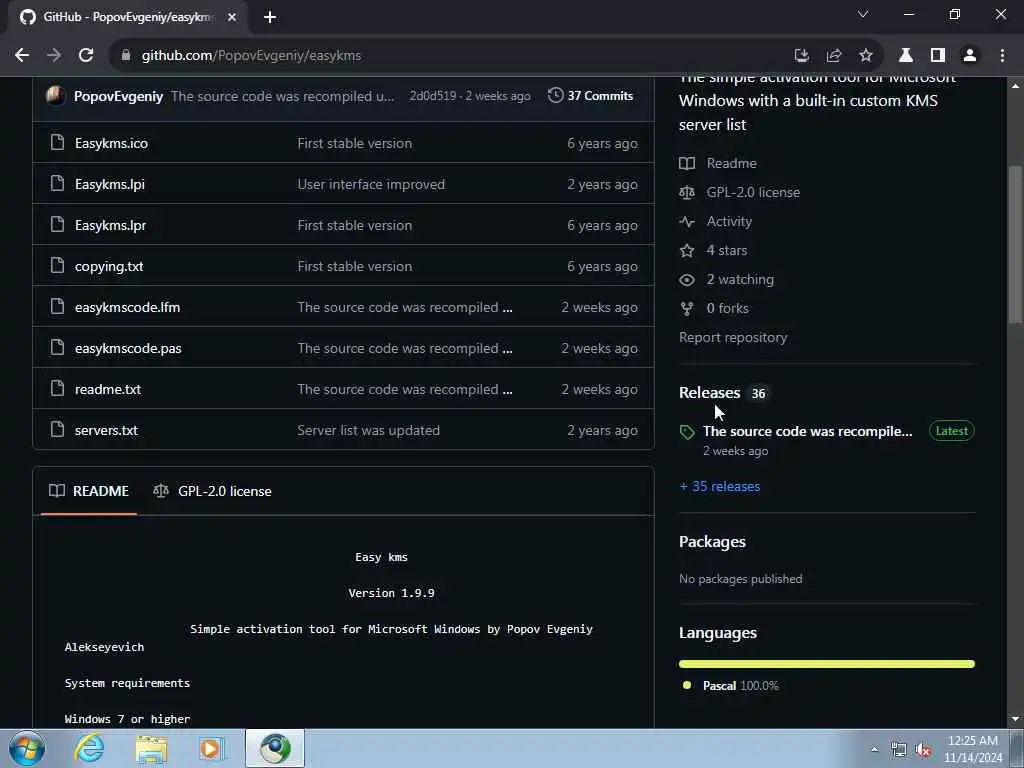
Task: Open the servers.txt file
Action: (x=106, y=430)
